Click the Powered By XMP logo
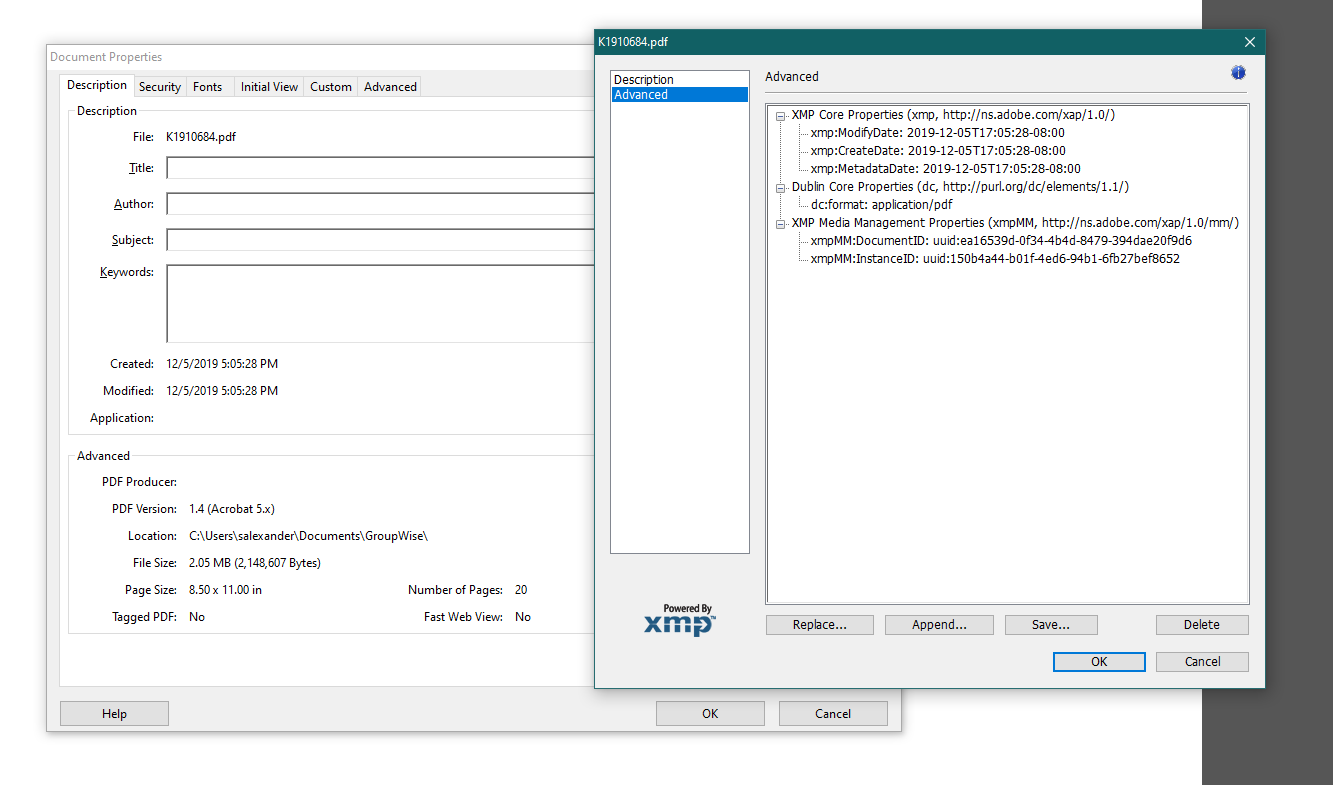The width and height of the screenshot is (1333, 785). click(679, 619)
